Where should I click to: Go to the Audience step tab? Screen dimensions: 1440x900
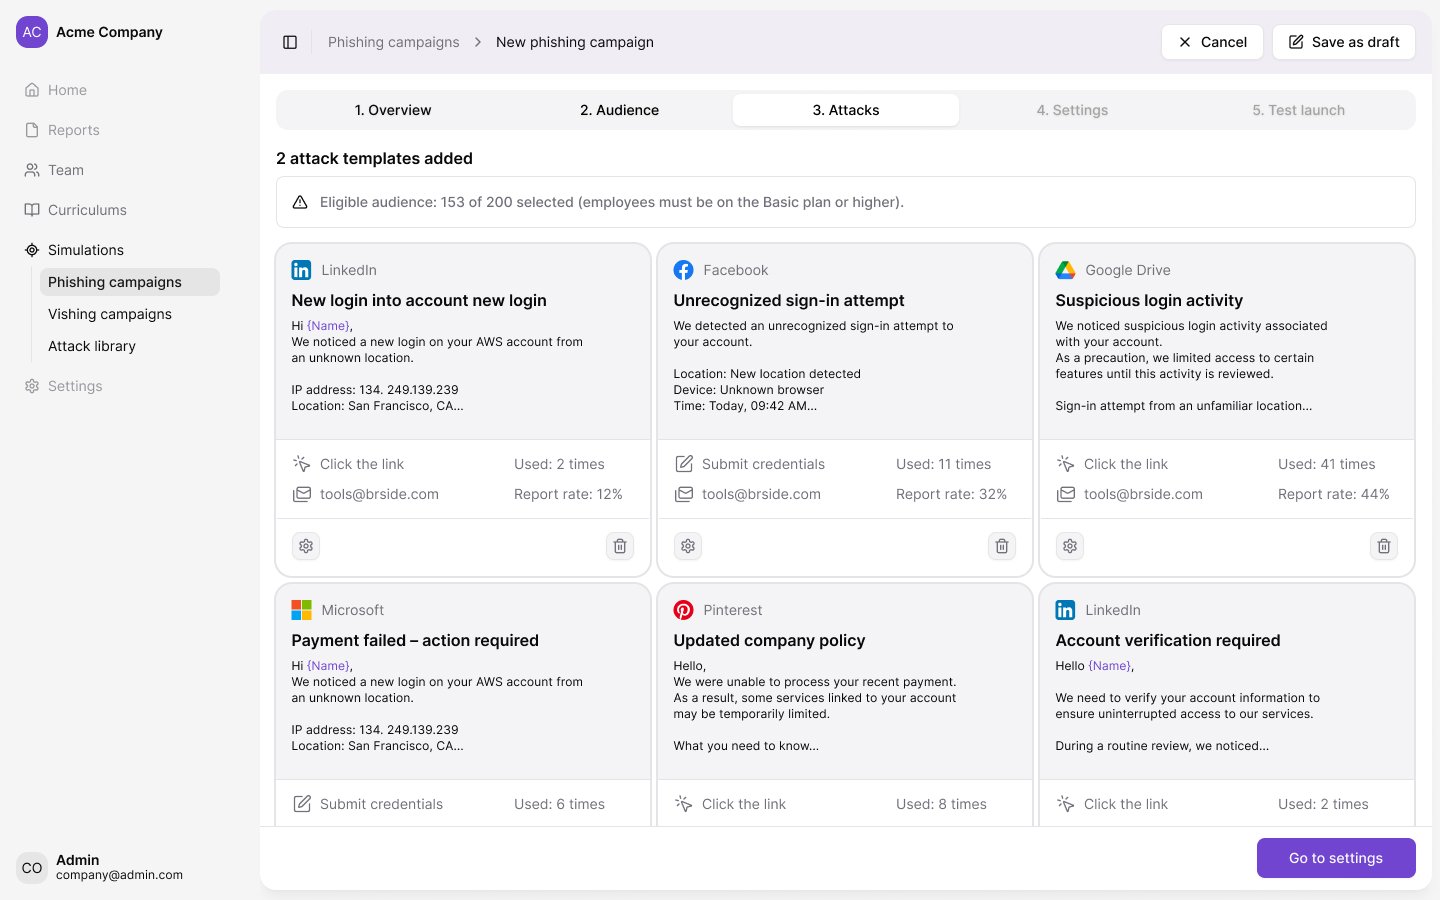[619, 110]
